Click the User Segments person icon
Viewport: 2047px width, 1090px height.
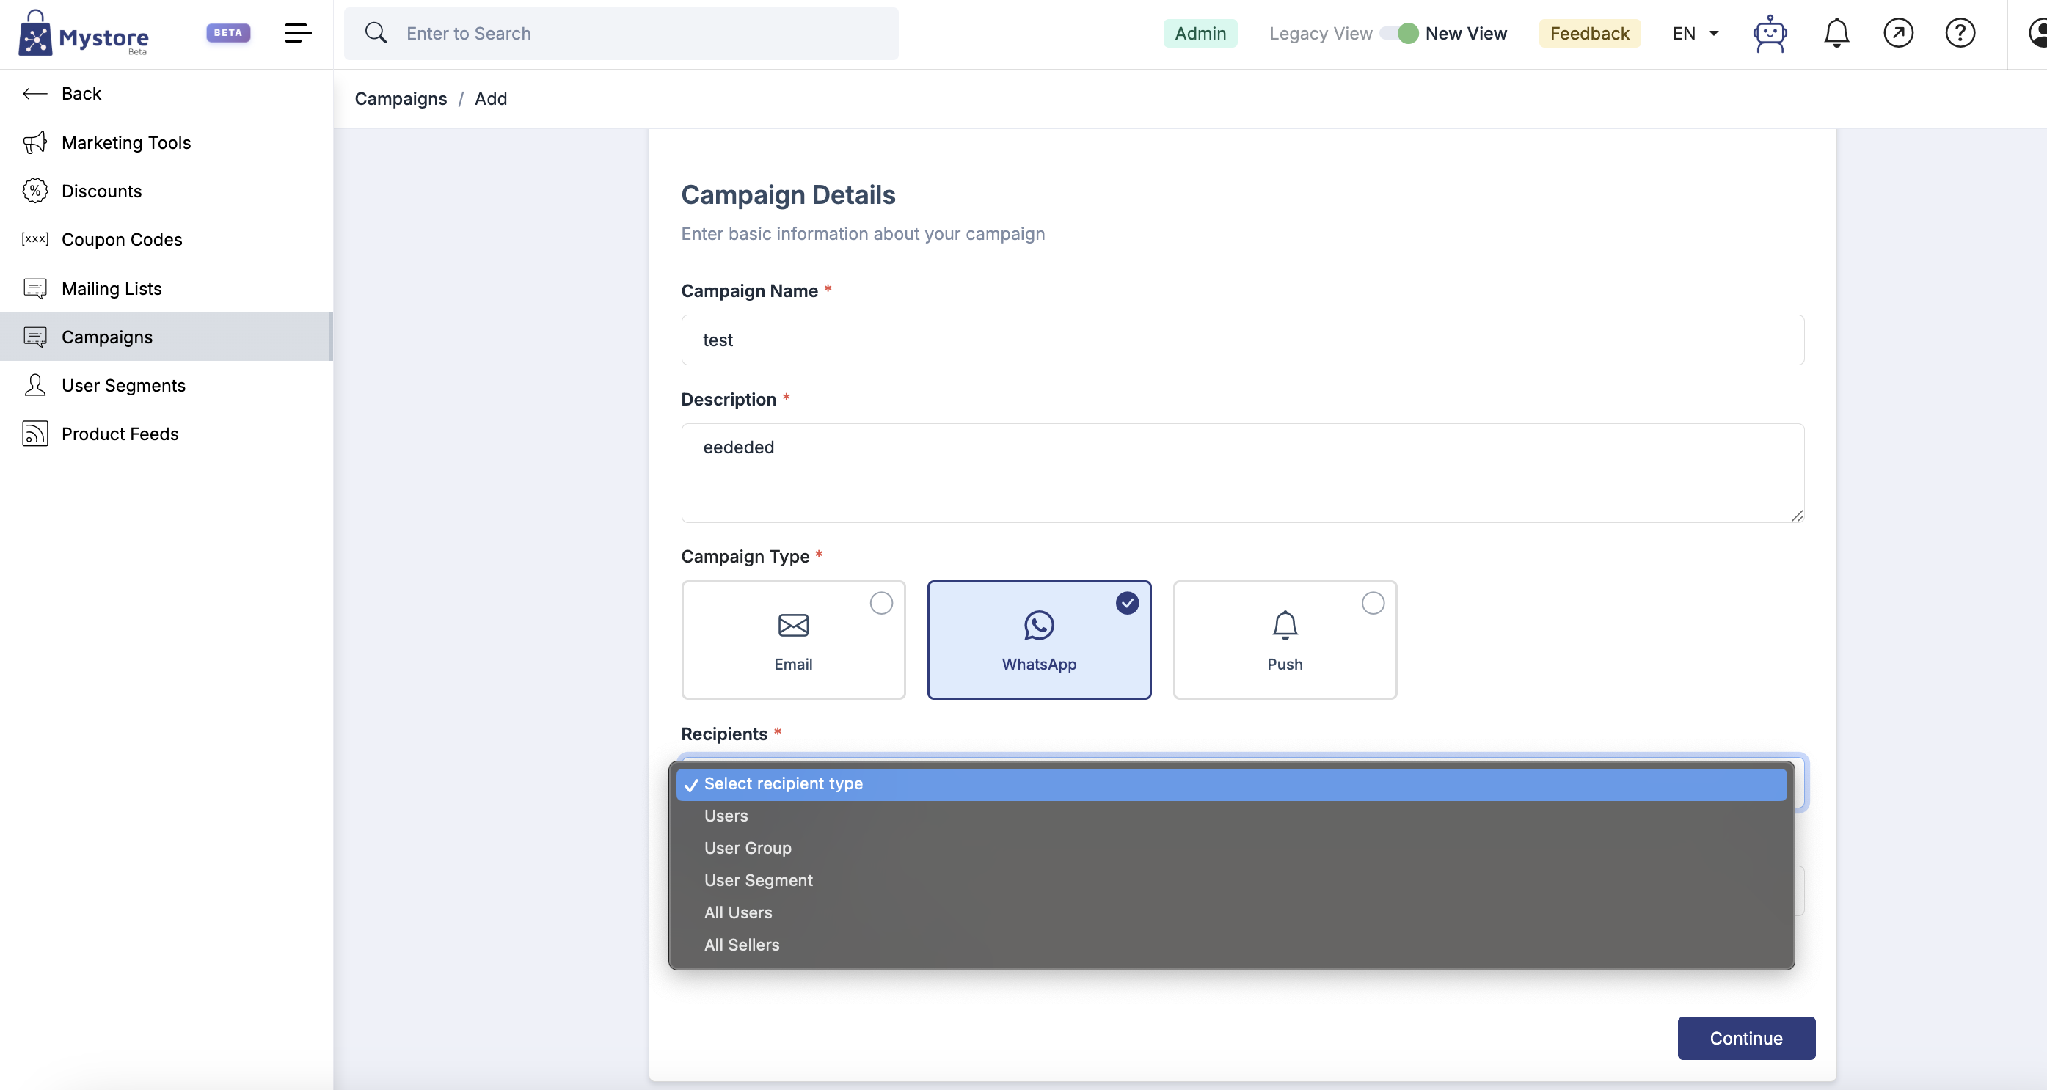[x=35, y=386]
